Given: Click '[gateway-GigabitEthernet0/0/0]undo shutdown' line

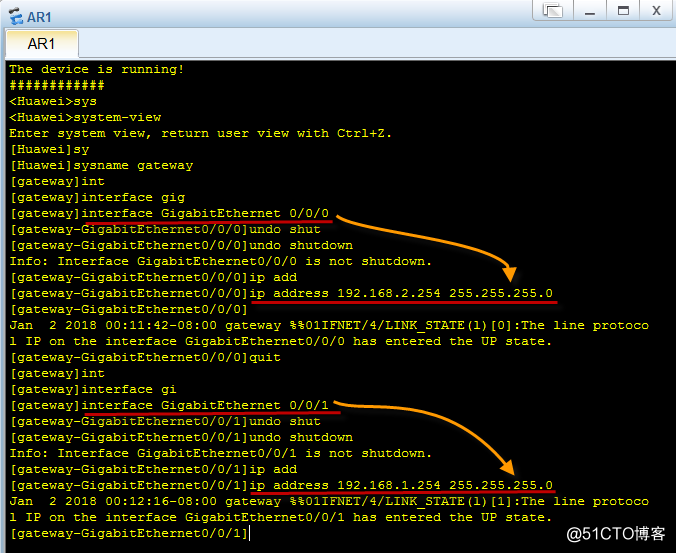Looking at the screenshot, I should tap(181, 245).
